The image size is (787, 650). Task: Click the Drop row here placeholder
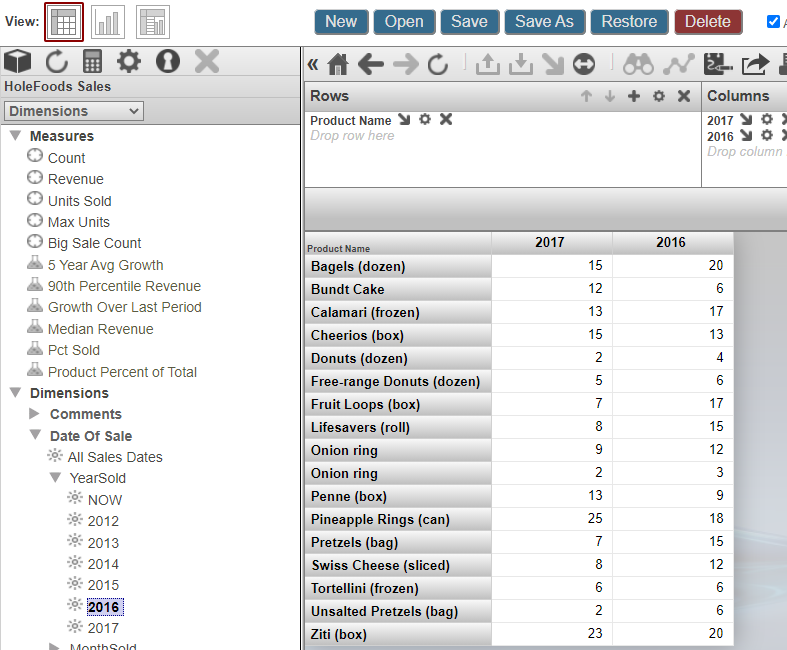(352, 136)
